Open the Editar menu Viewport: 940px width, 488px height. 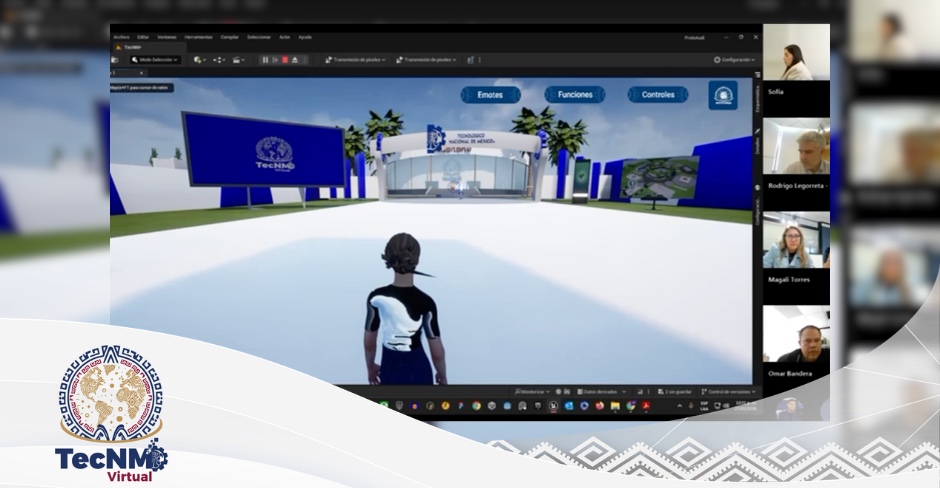[x=143, y=37]
